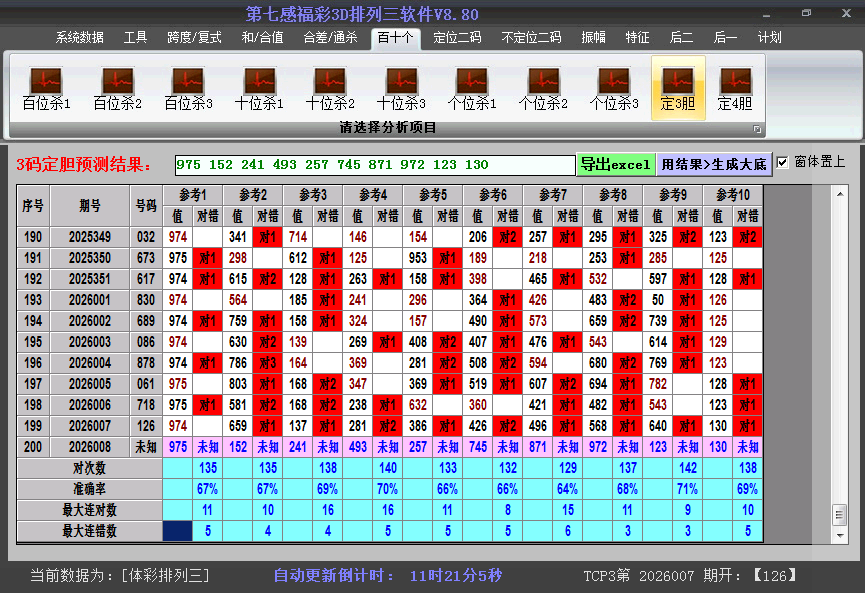Activate the 定3胆 analysis icon
Image resolution: width=865 pixels, height=593 pixels.
click(x=678, y=88)
